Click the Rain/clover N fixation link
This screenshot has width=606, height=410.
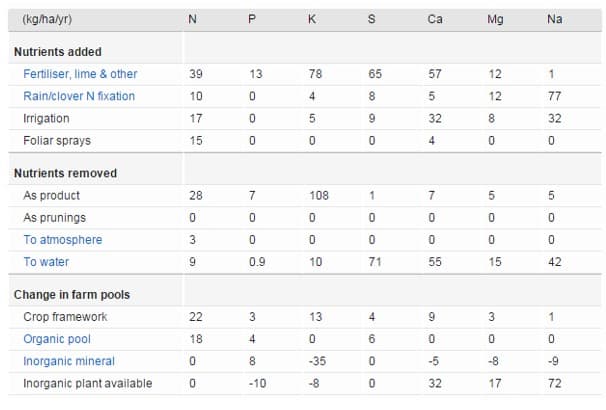coord(79,96)
